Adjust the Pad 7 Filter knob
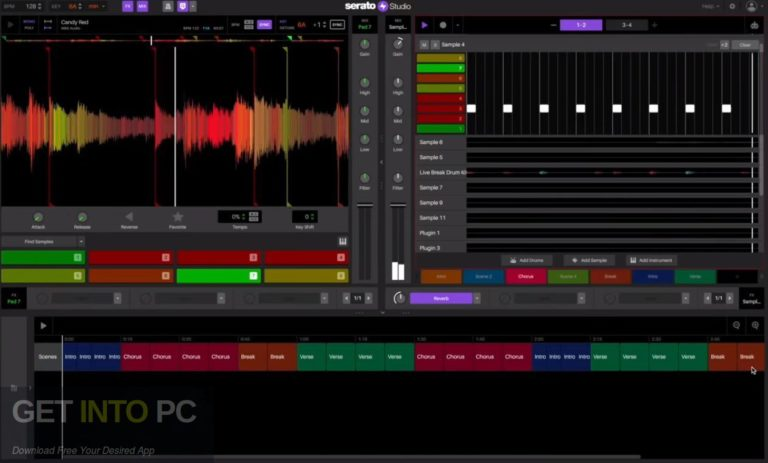This screenshot has height=463, width=768. (x=364, y=178)
